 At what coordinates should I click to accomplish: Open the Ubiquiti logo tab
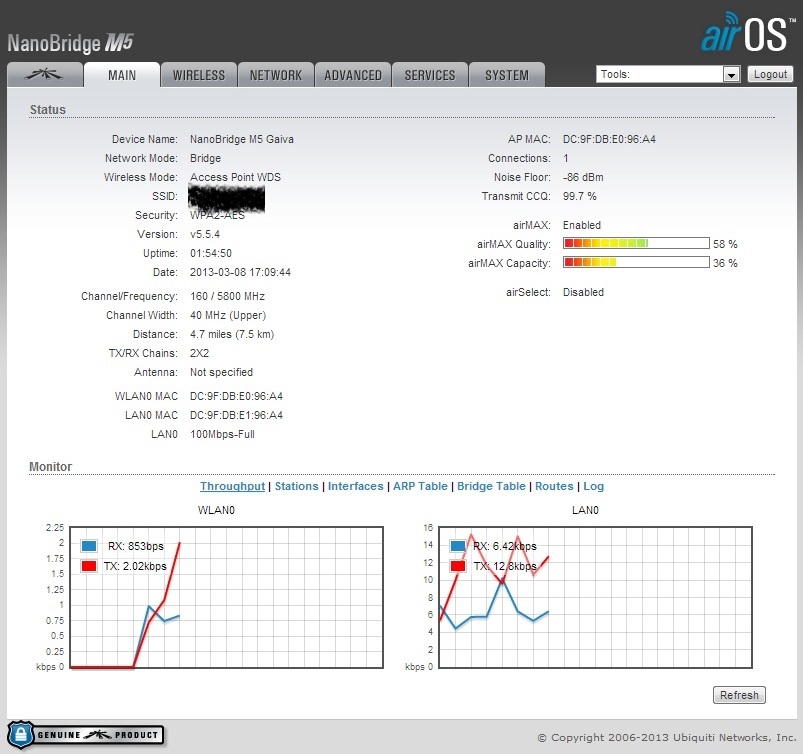(45, 75)
